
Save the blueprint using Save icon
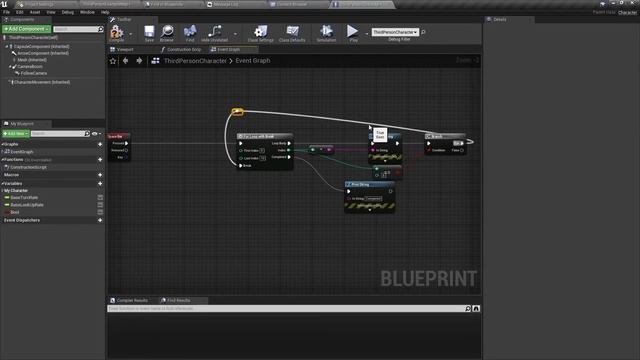click(x=149, y=33)
